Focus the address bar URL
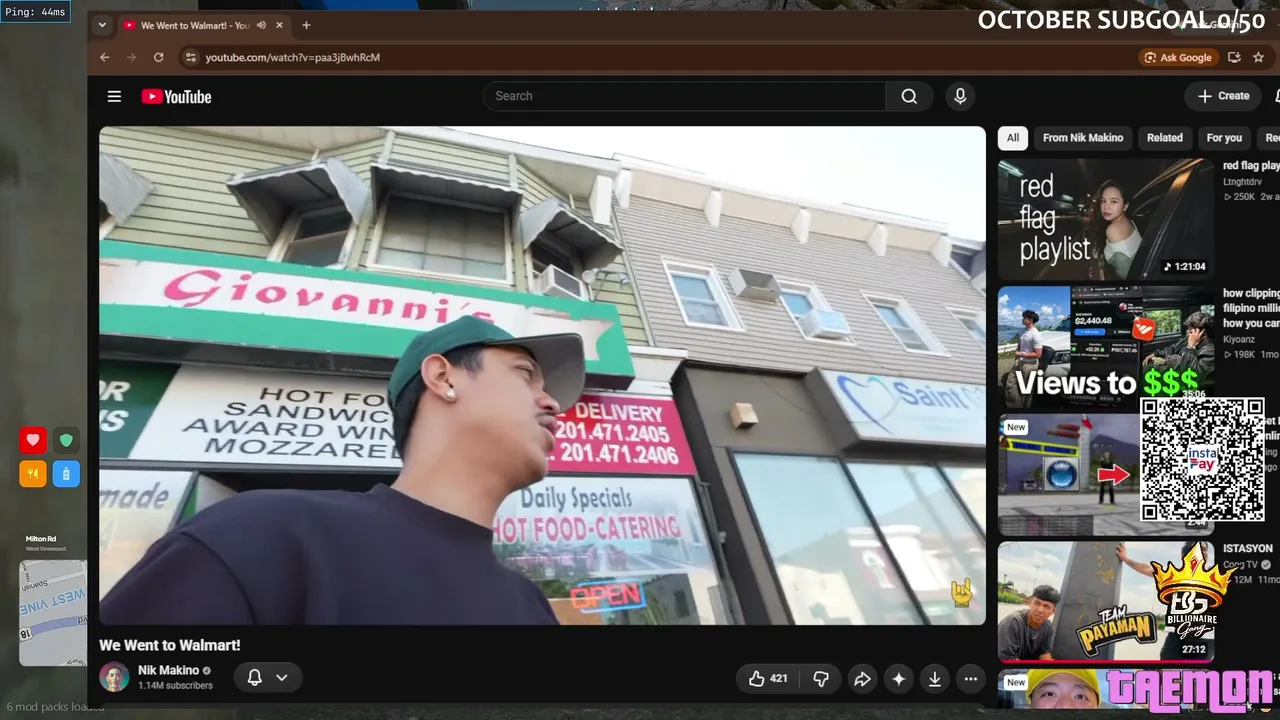The image size is (1280, 720). pos(292,57)
